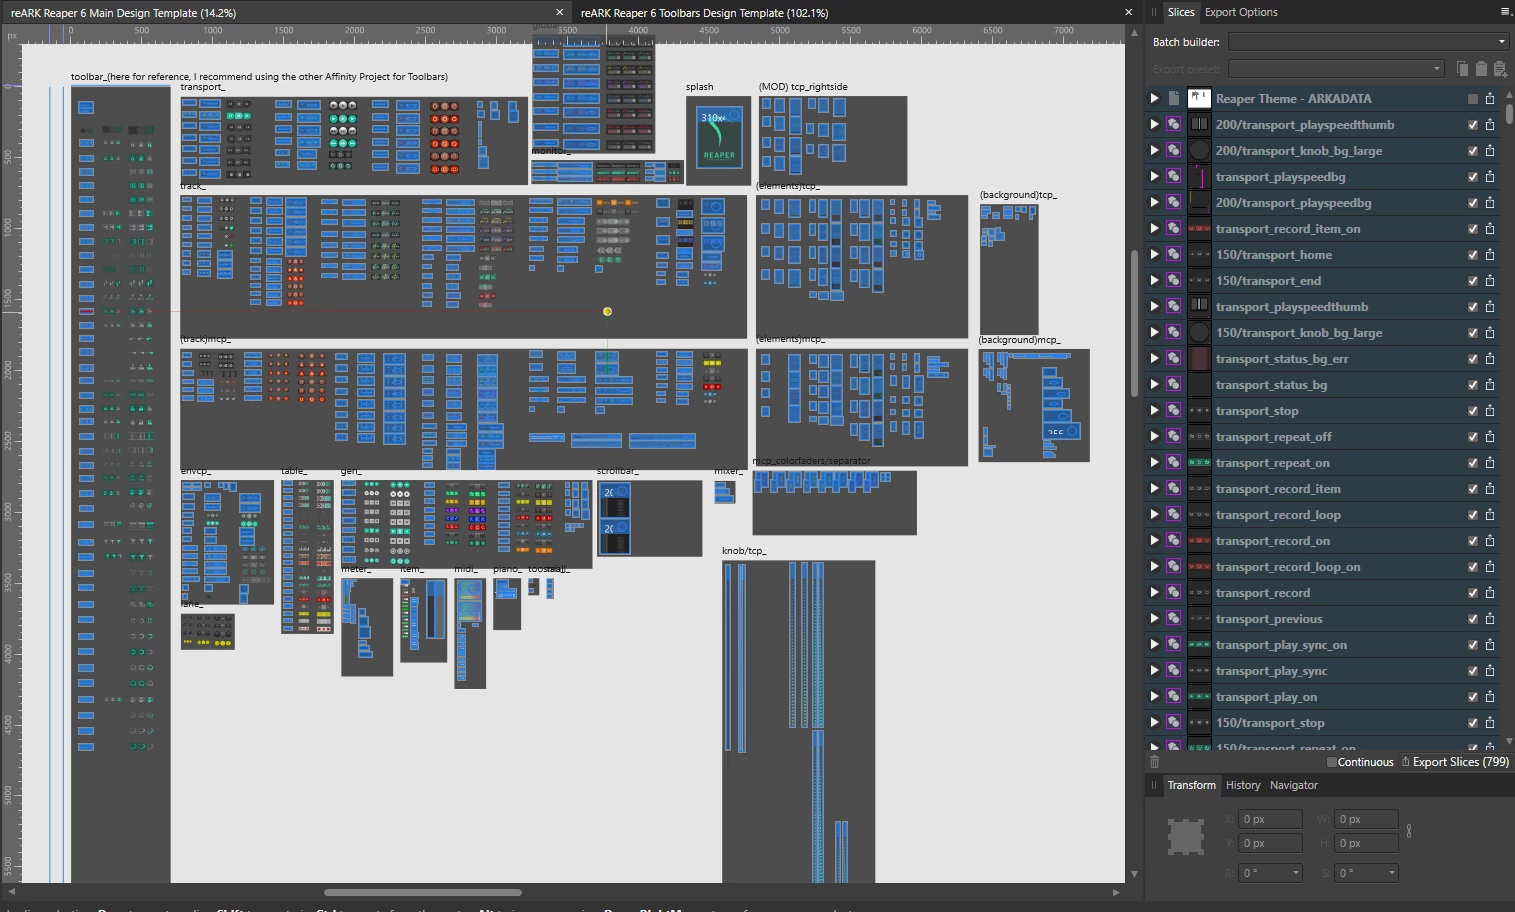Click page icon of Reaper Theme - ARKADATA
The height and width of the screenshot is (912, 1515).
coord(1173,98)
